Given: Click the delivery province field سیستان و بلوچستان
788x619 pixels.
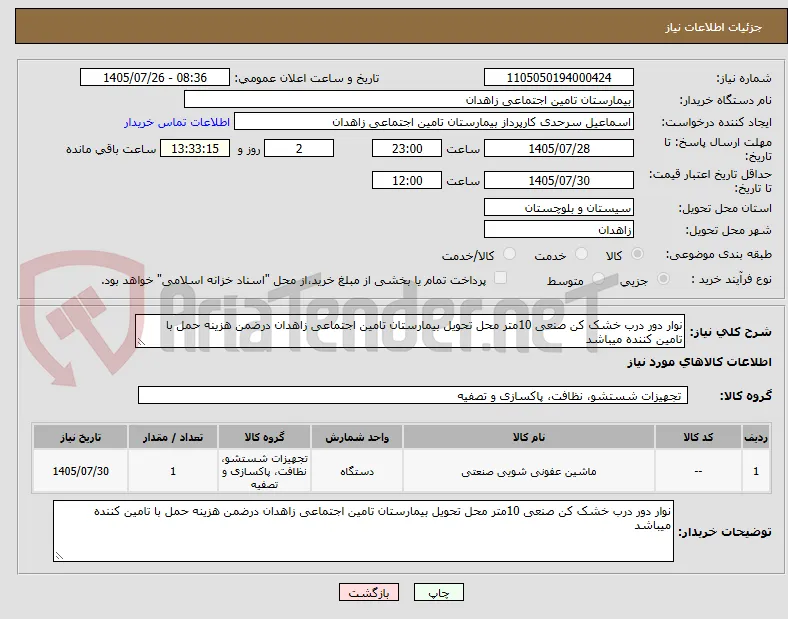Looking at the screenshot, I should point(558,208).
